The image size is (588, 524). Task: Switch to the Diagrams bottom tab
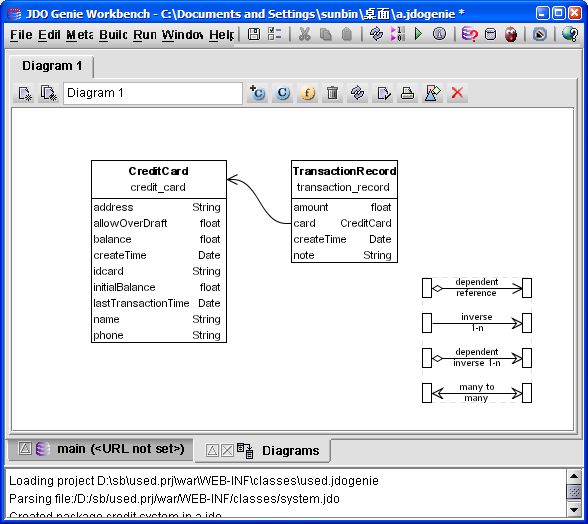tap(291, 450)
